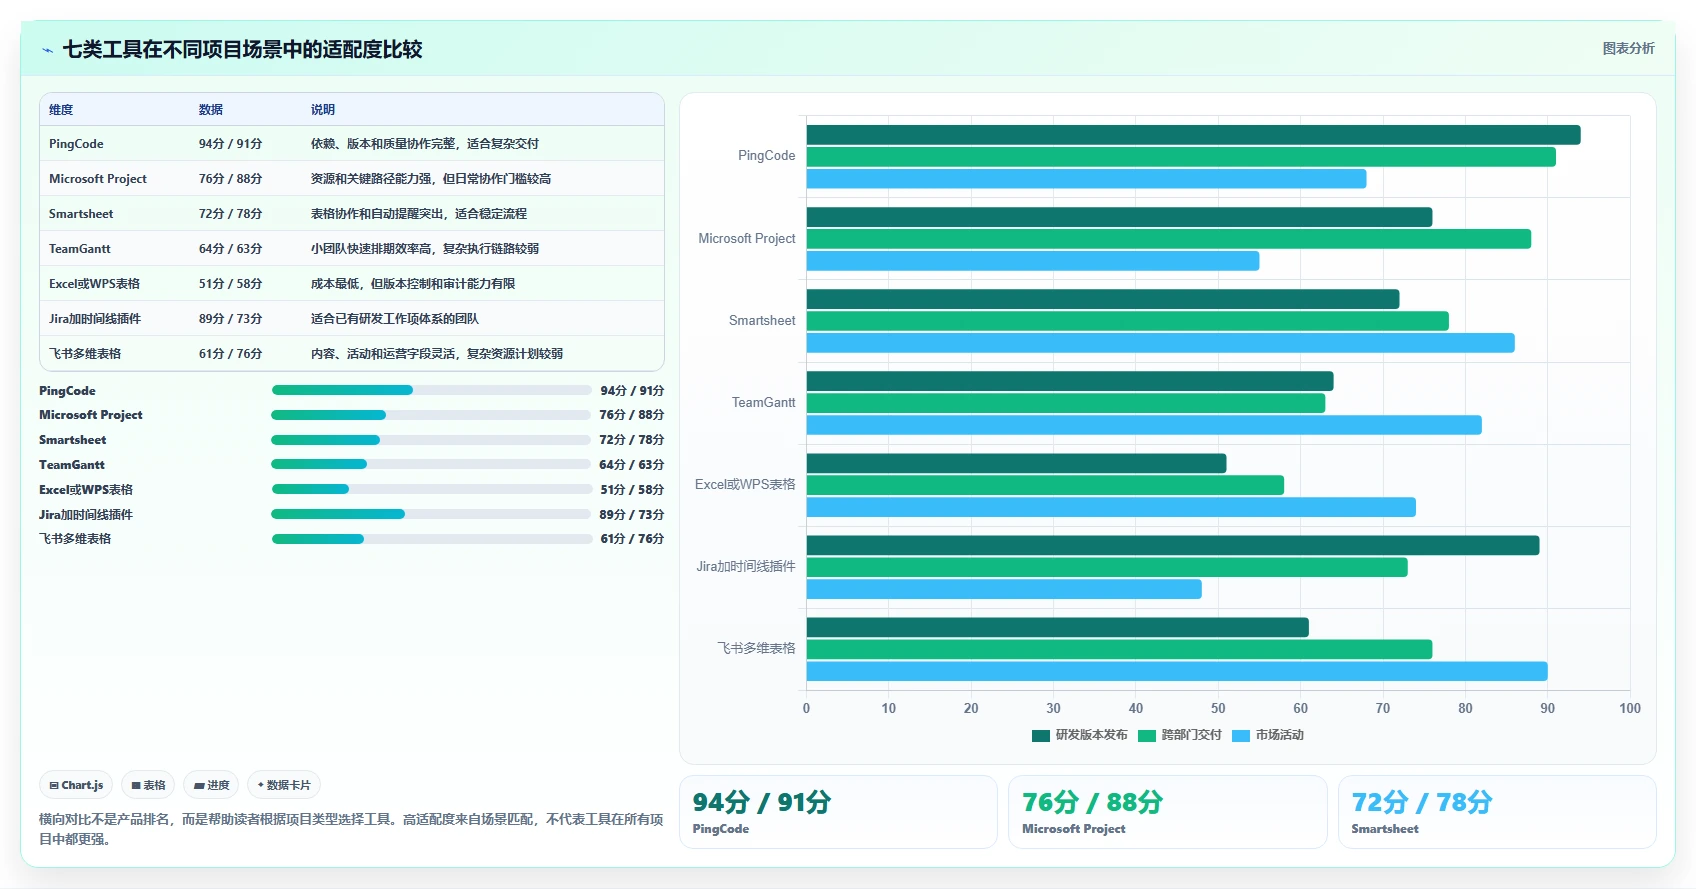Click the 维度 column header
Screen dimensions: 1696x889
61,110
